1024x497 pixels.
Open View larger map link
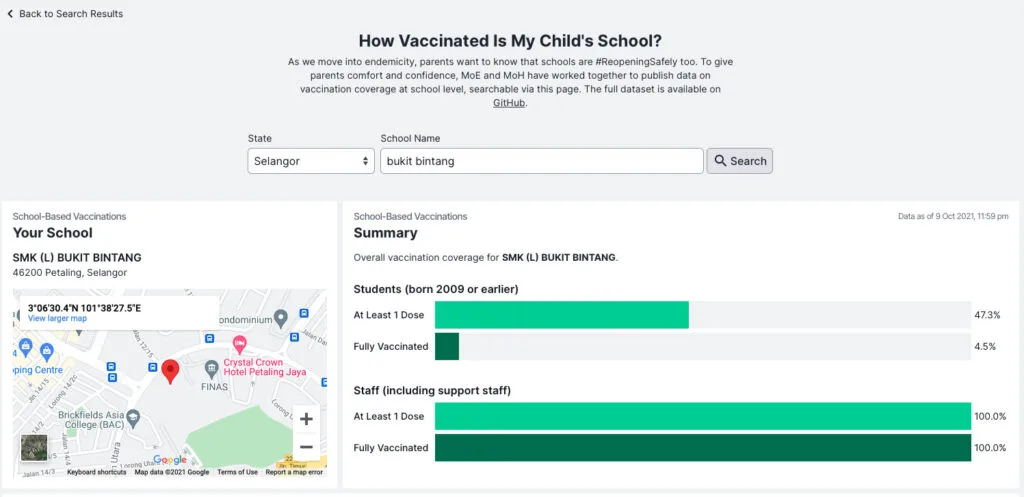click(x=57, y=319)
